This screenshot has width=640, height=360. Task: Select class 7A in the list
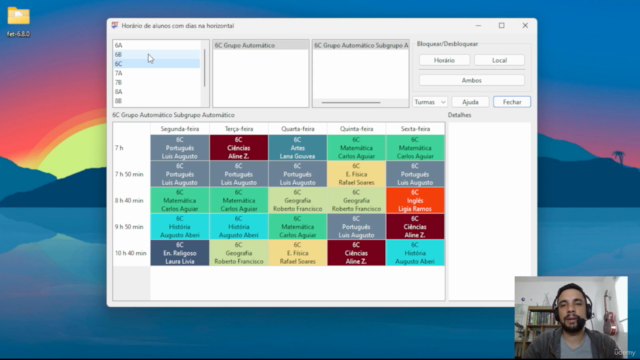(157, 73)
